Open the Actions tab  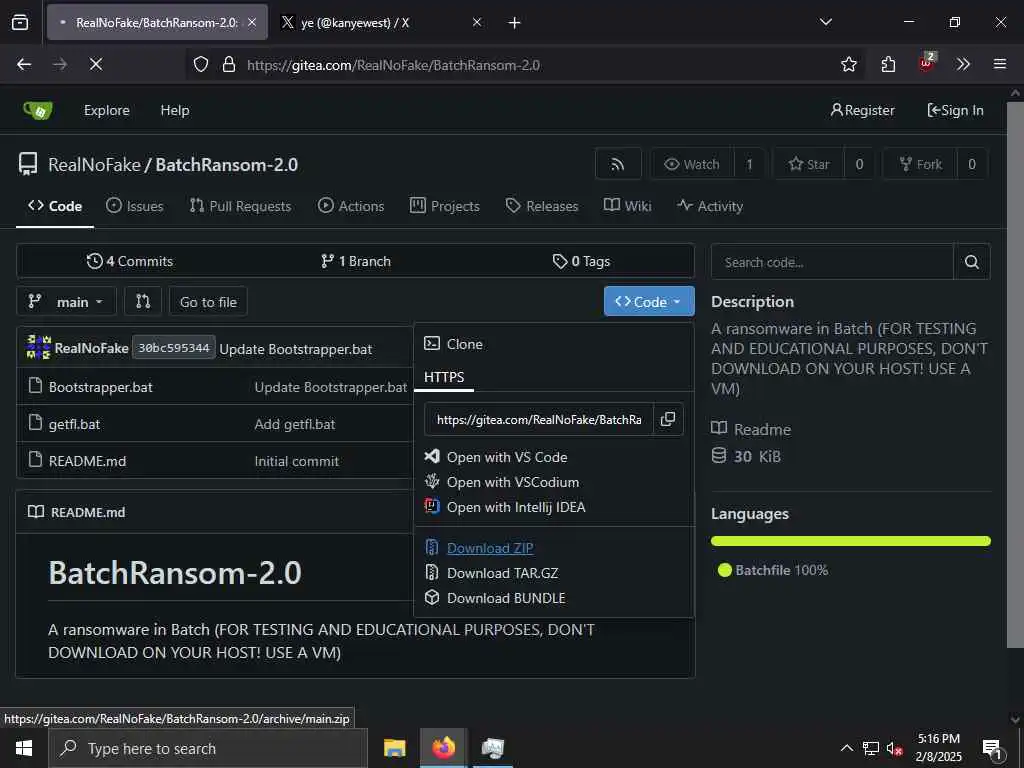[351, 206]
